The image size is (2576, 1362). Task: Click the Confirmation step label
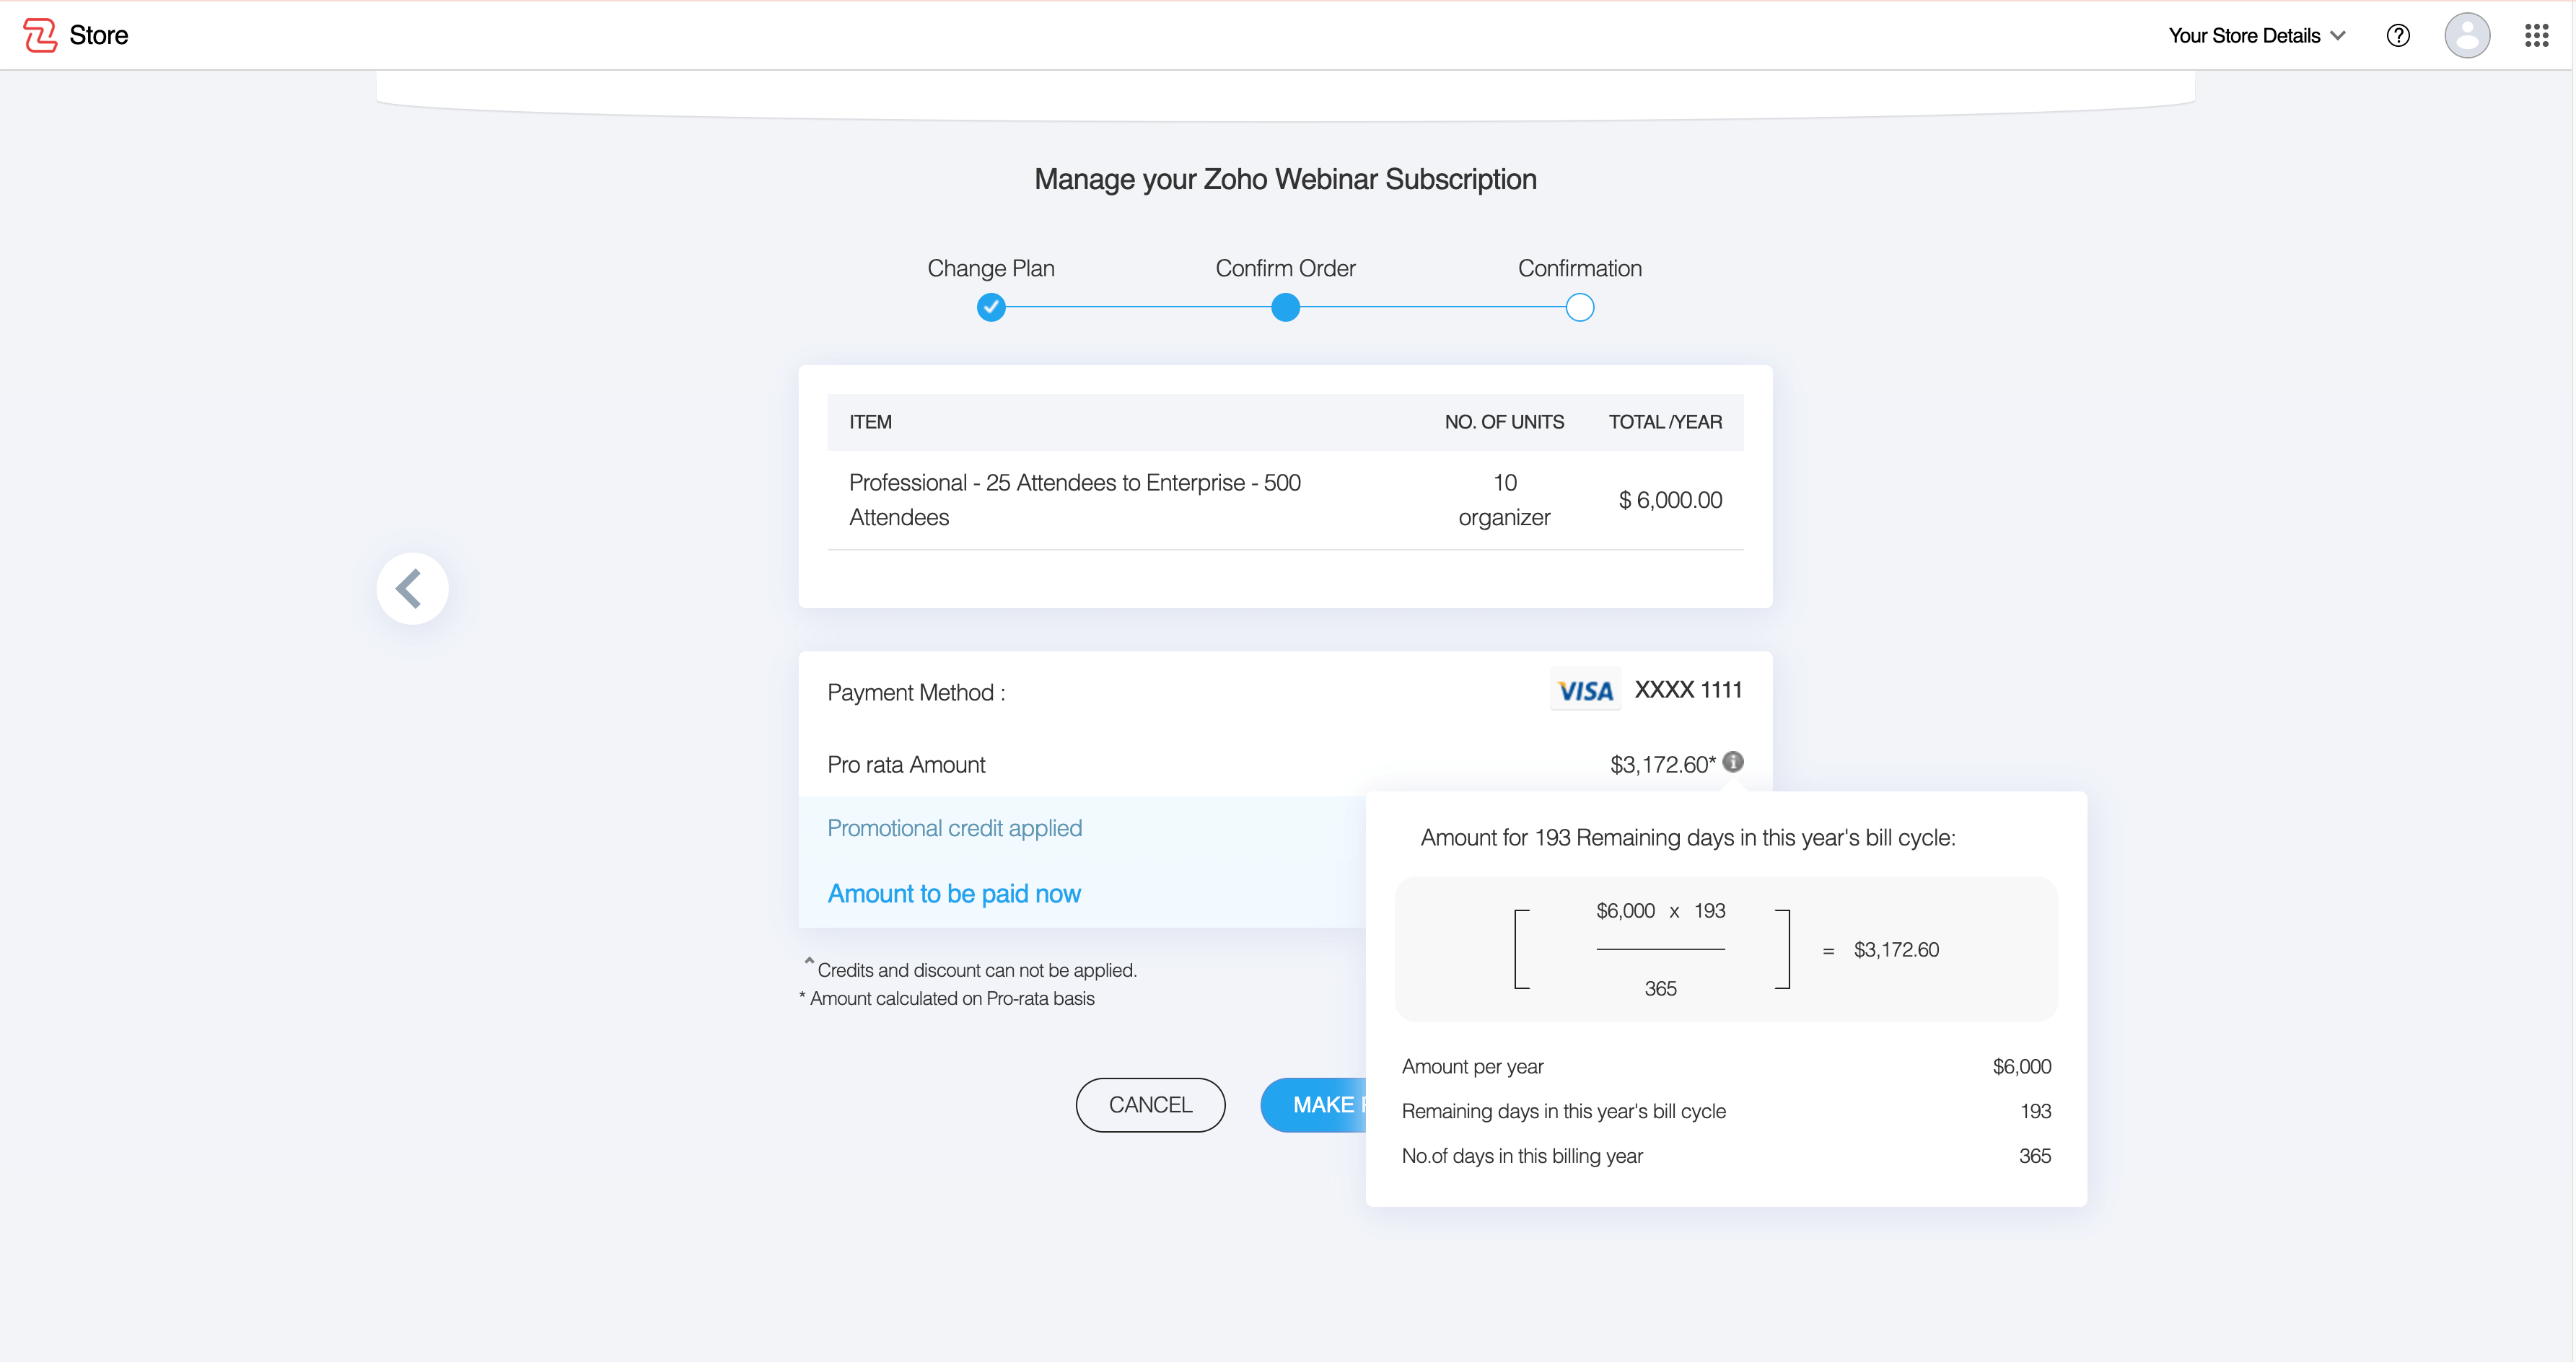(1579, 268)
